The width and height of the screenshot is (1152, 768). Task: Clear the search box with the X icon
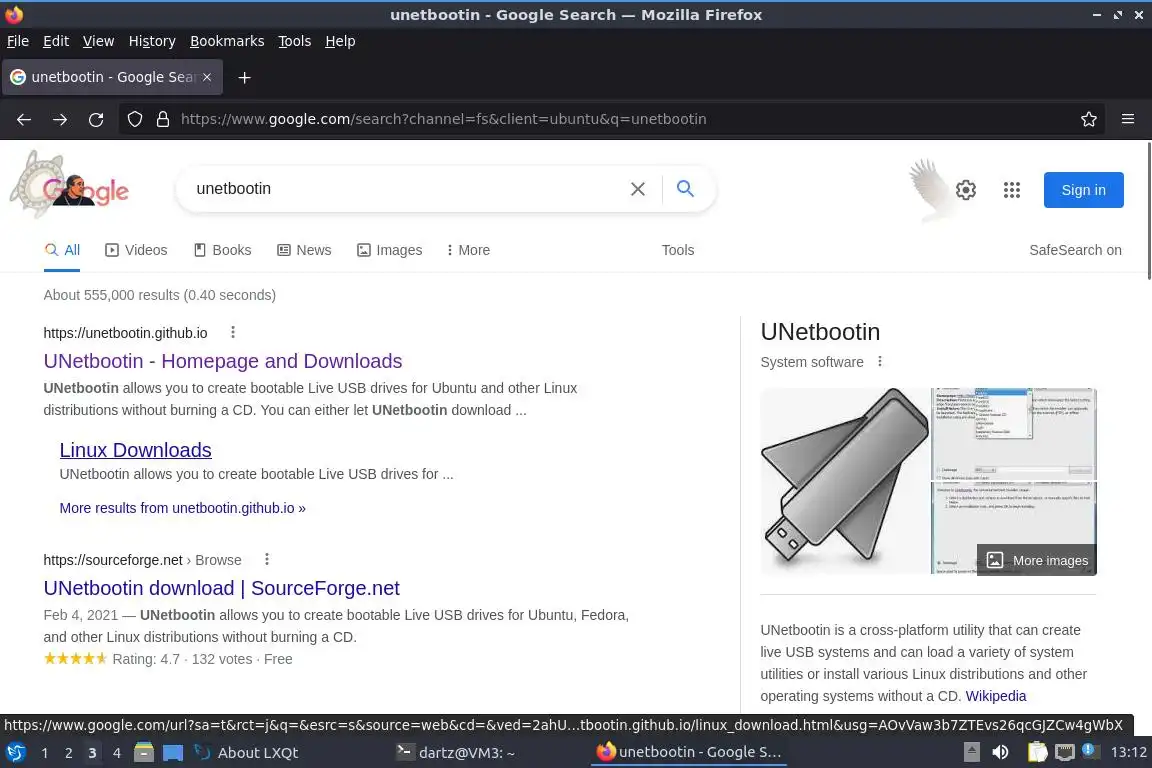pyautogui.click(x=638, y=189)
